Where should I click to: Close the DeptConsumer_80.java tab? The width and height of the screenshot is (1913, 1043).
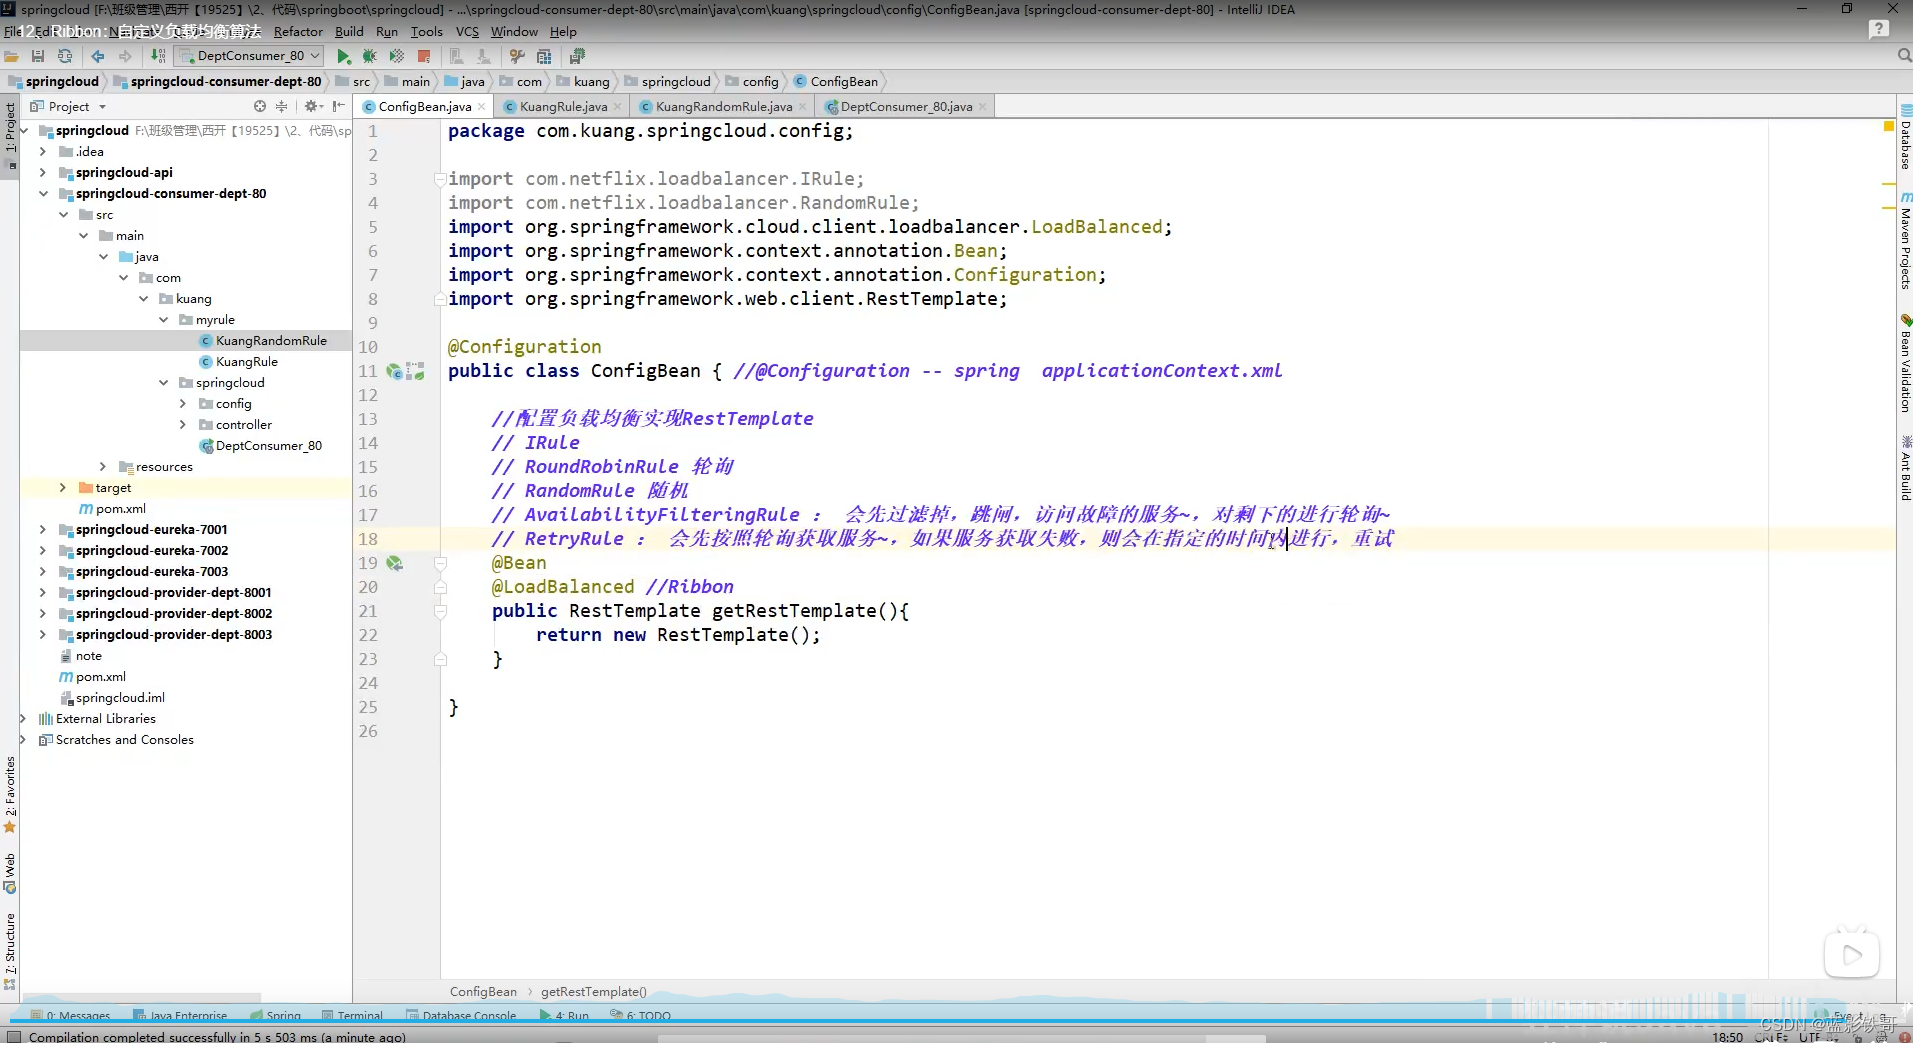[983, 106]
